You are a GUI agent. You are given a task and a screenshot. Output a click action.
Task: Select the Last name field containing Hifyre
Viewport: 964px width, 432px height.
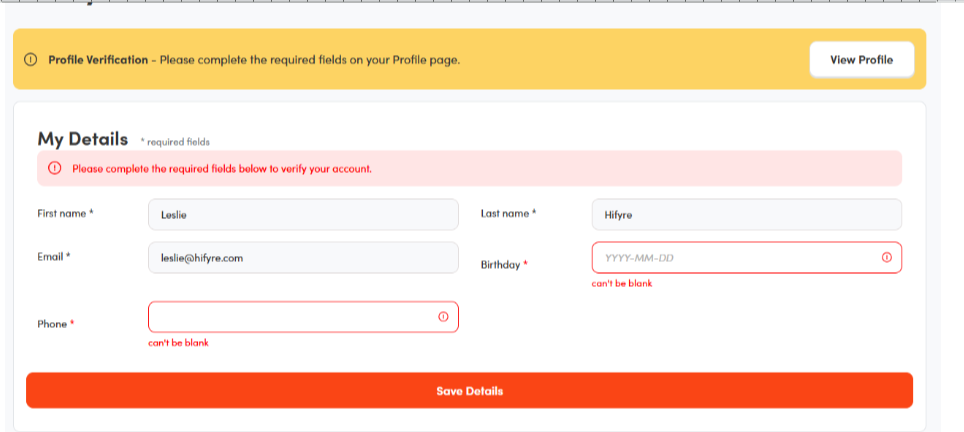tap(746, 214)
